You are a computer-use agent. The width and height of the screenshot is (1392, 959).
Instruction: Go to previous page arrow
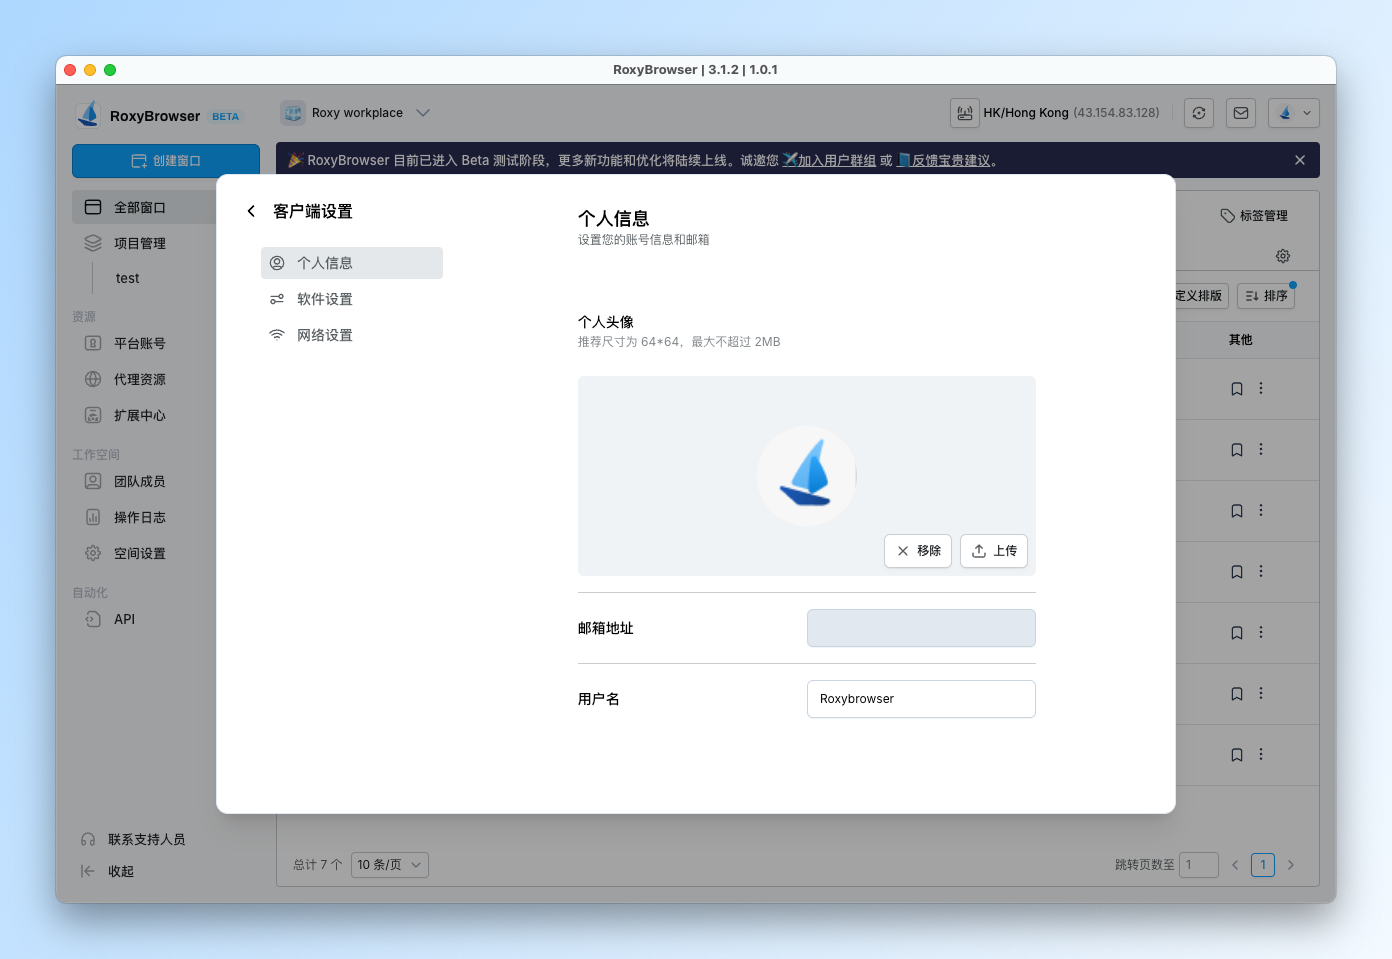click(x=1235, y=865)
